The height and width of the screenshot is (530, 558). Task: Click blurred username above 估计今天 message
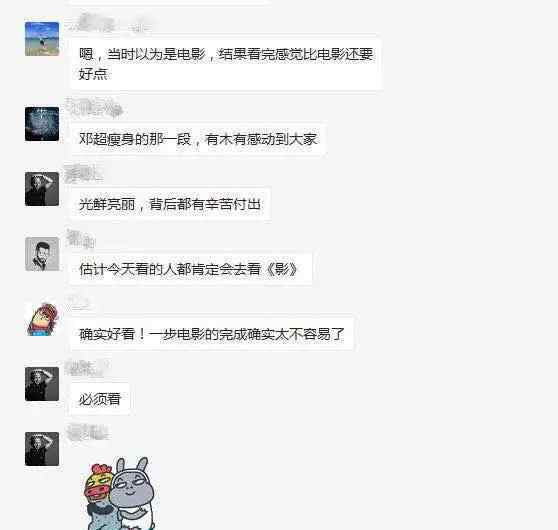(80, 238)
